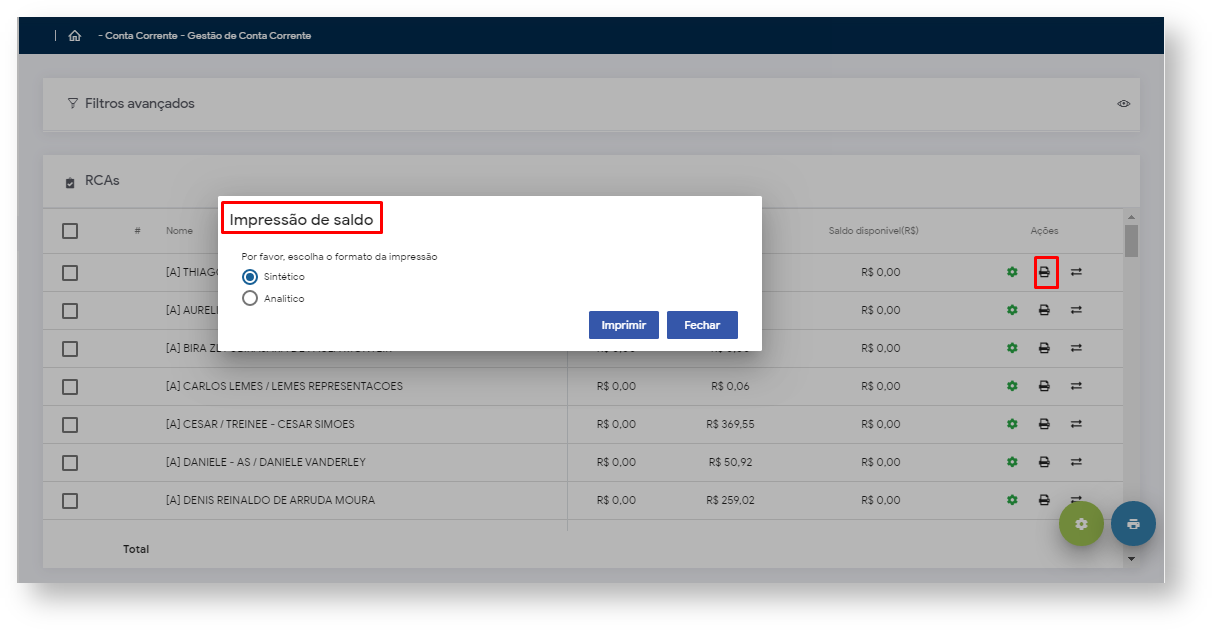Image resolution: width=1213 pixels, height=631 pixels.
Task: Select the Sintético radio option
Action: (x=250, y=277)
